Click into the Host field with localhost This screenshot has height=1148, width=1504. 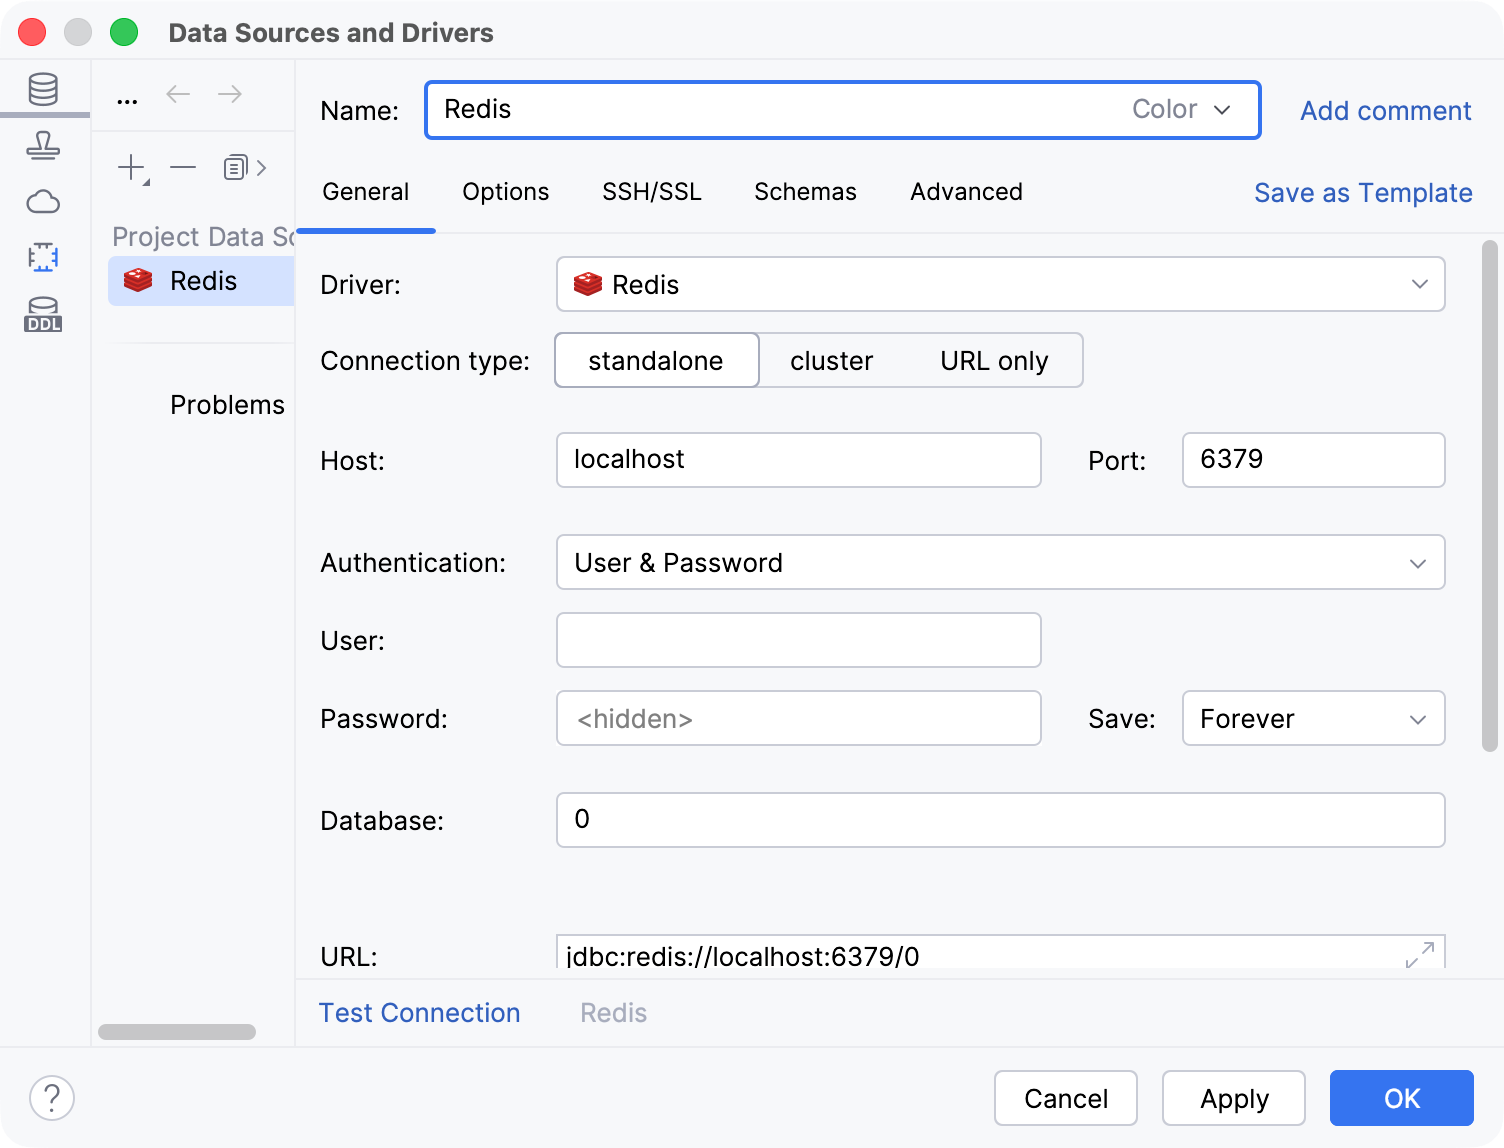(799, 460)
